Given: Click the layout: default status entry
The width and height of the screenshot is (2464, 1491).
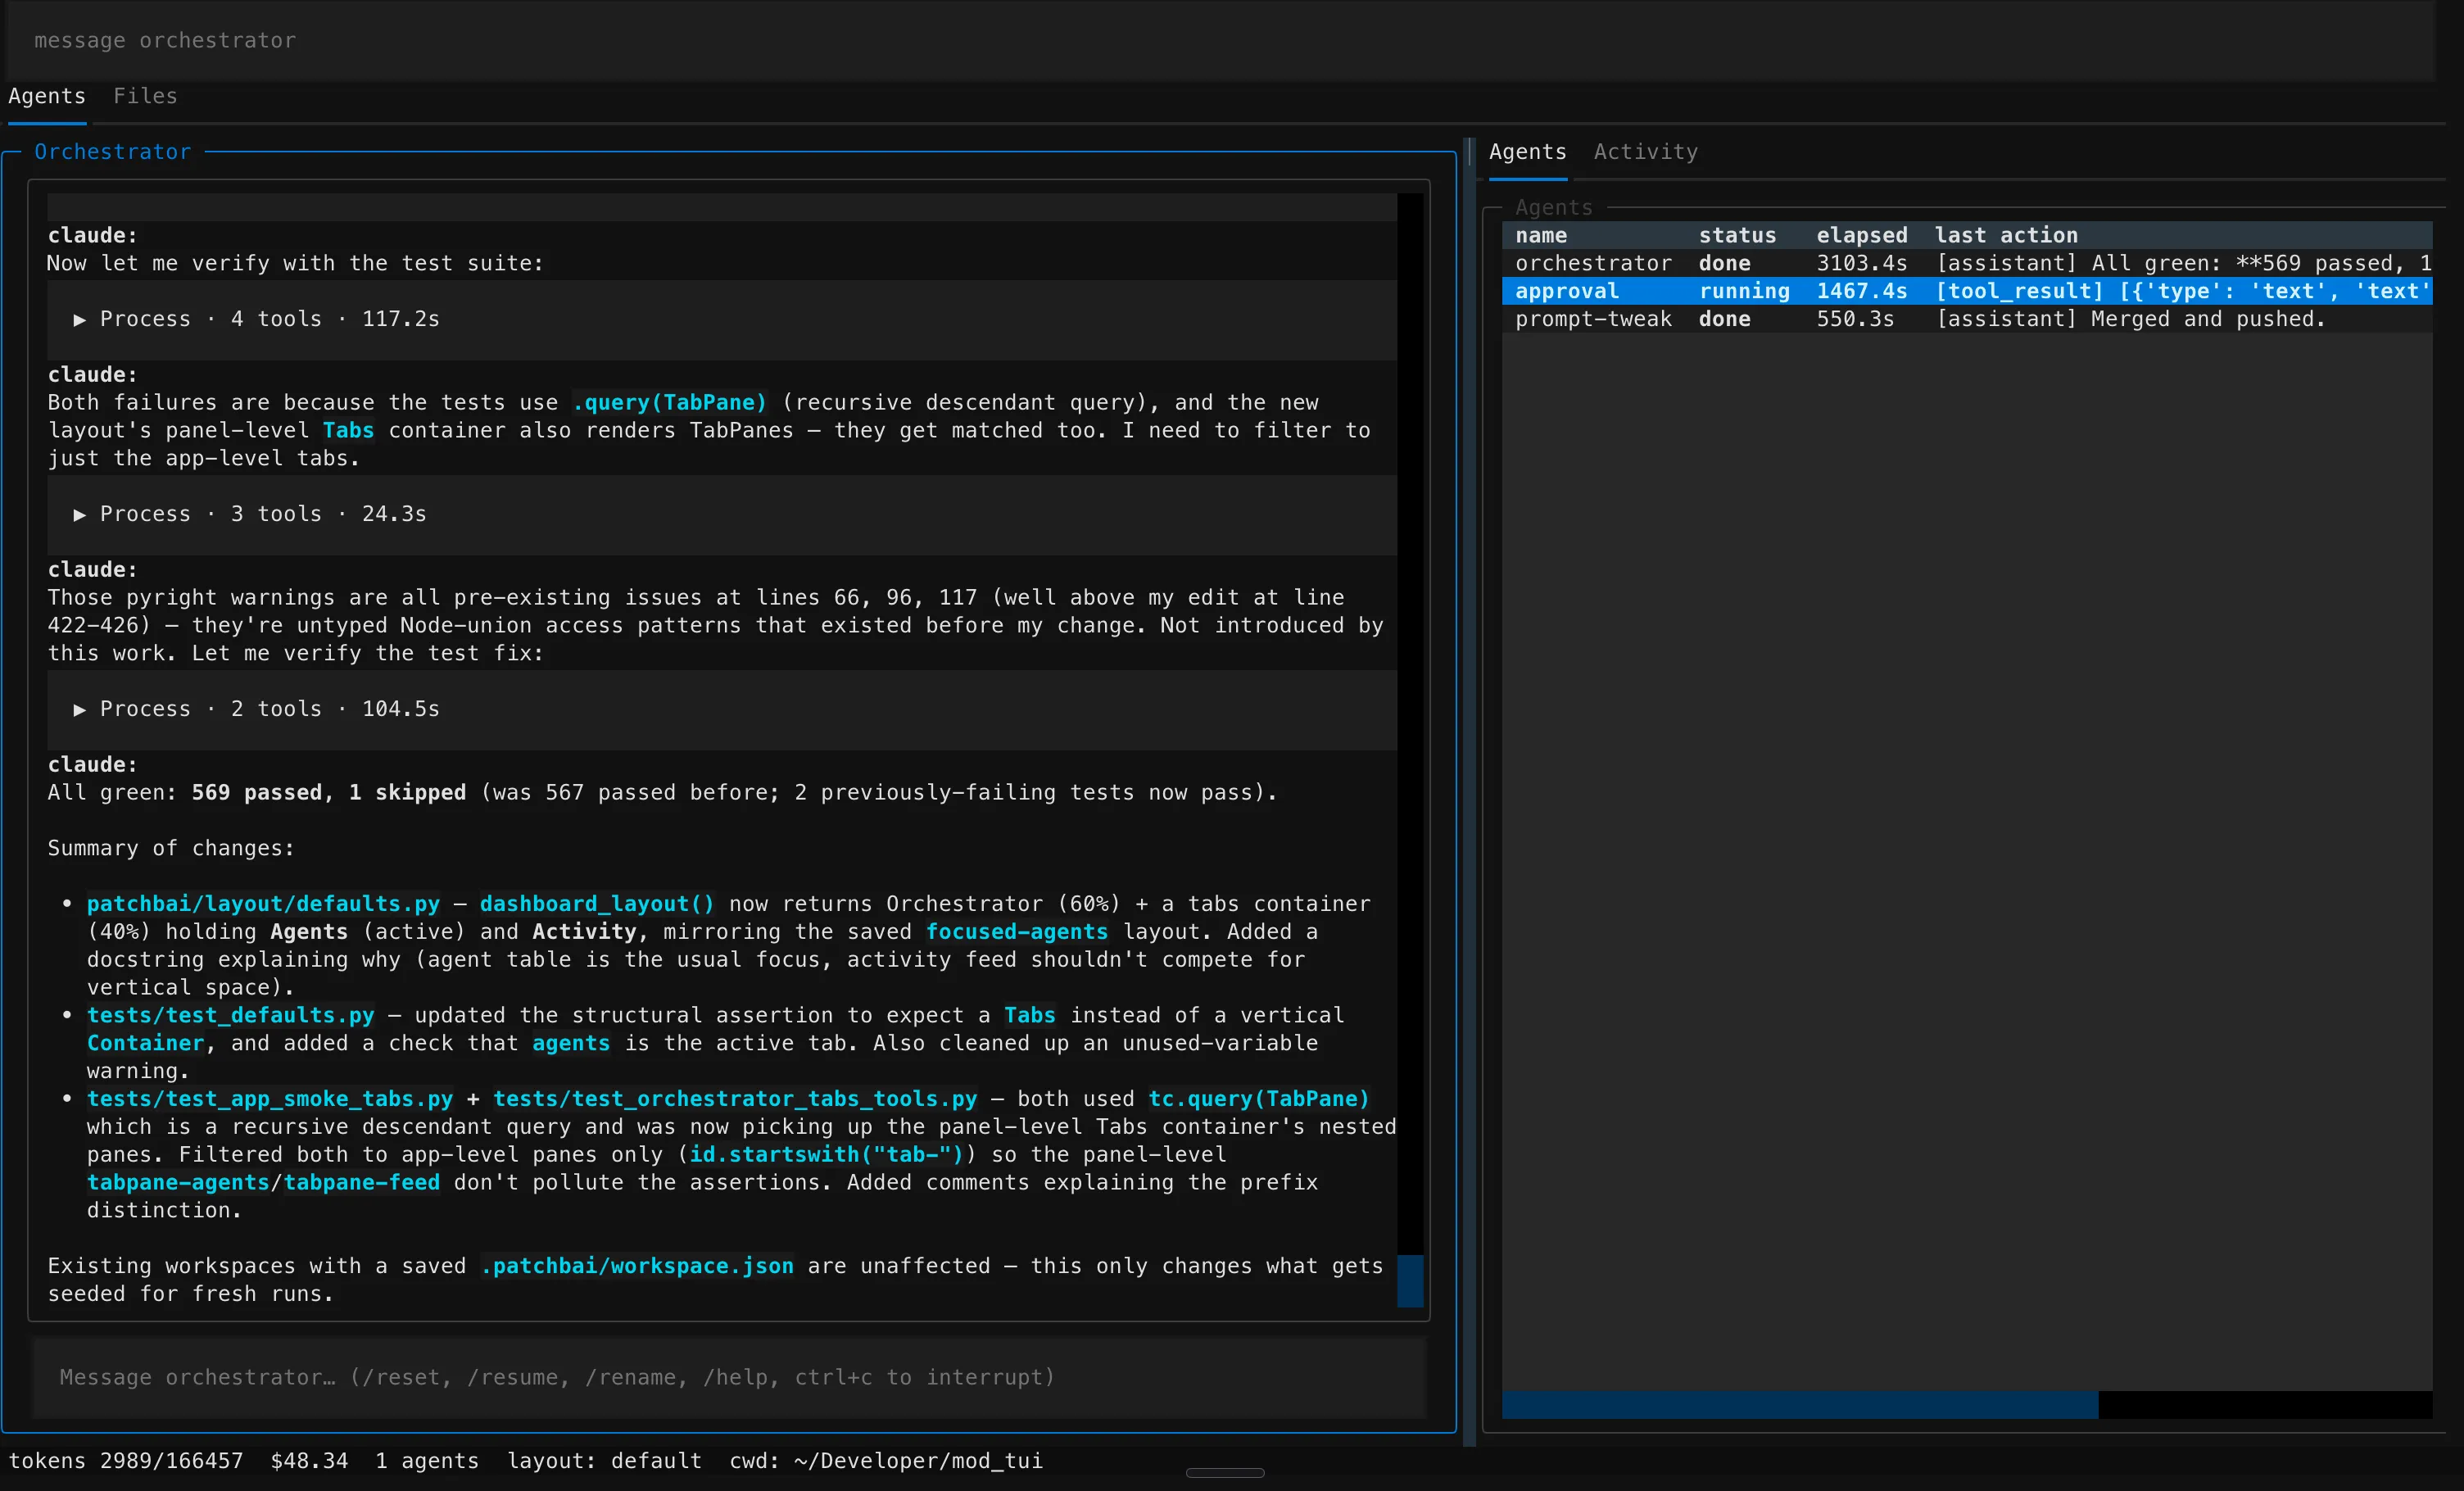Looking at the screenshot, I should point(604,1461).
